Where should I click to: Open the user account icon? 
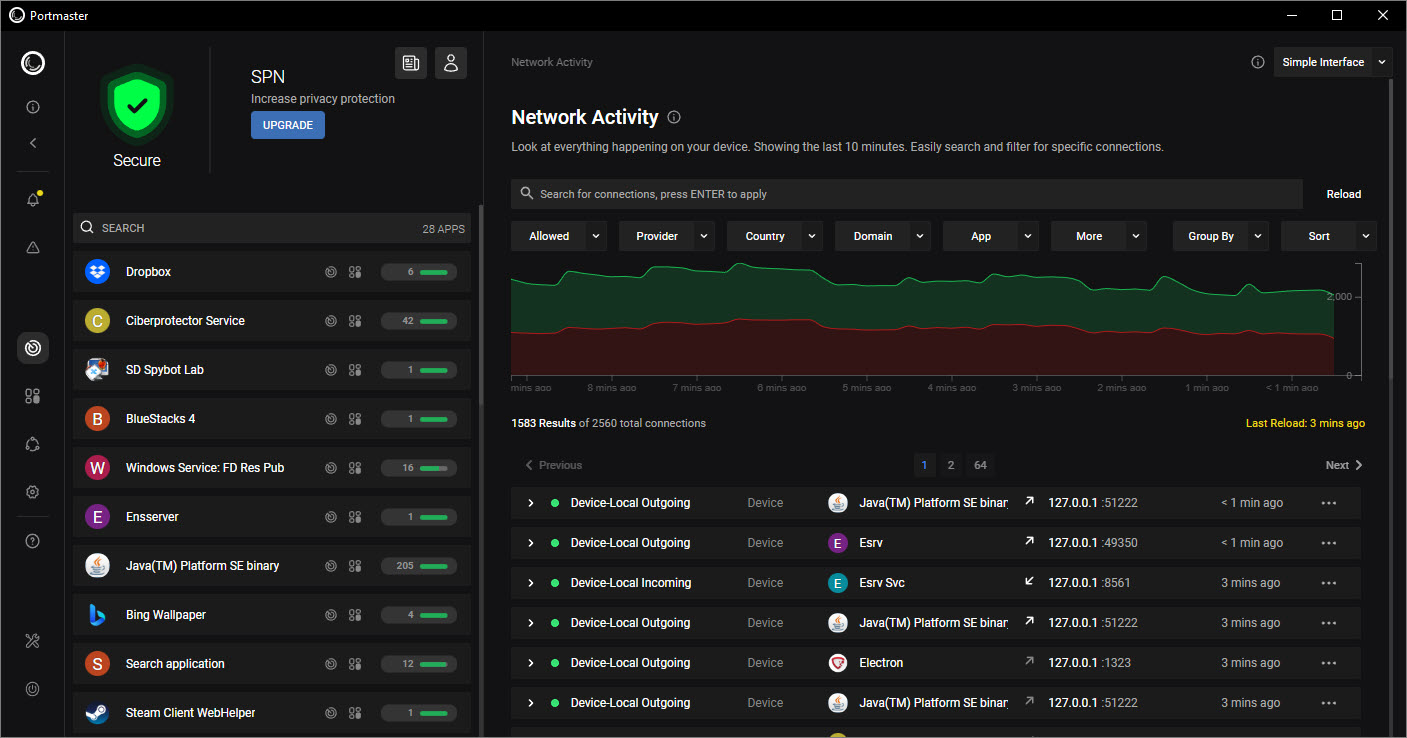(x=451, y=63)
